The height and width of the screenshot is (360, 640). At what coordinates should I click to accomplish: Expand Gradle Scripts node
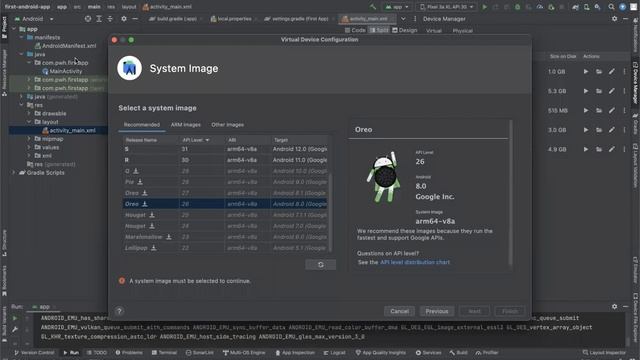[x=13, y=173]
